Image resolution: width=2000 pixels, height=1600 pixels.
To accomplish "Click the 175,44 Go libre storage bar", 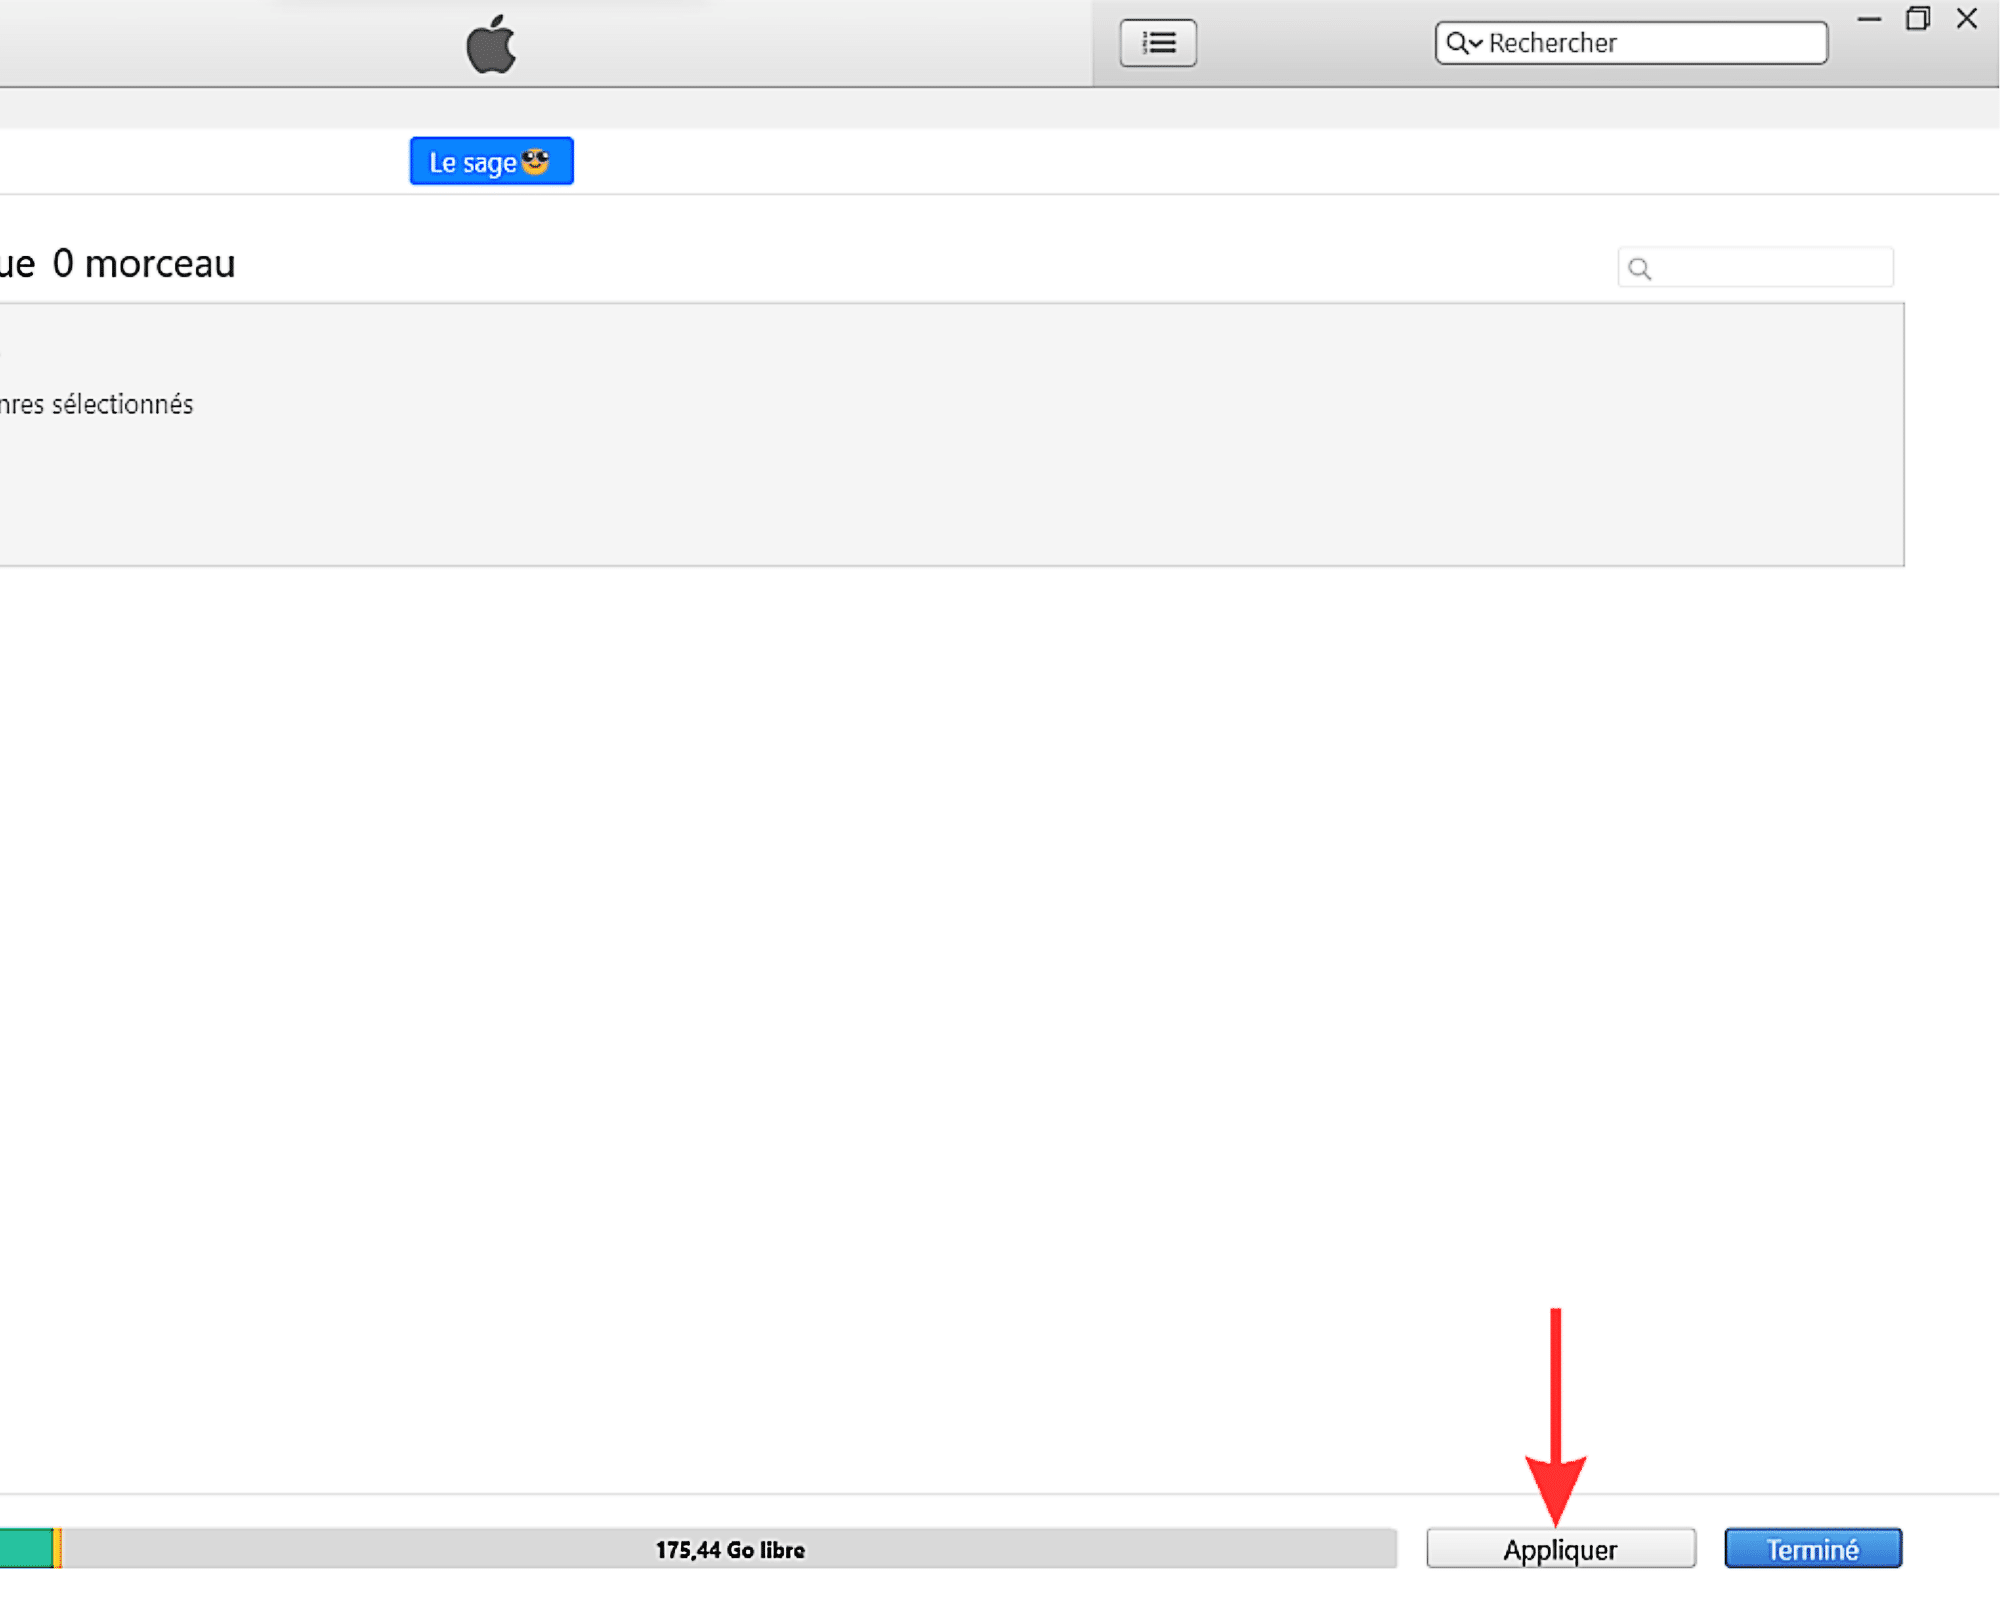I will [x=730, y=1548].
